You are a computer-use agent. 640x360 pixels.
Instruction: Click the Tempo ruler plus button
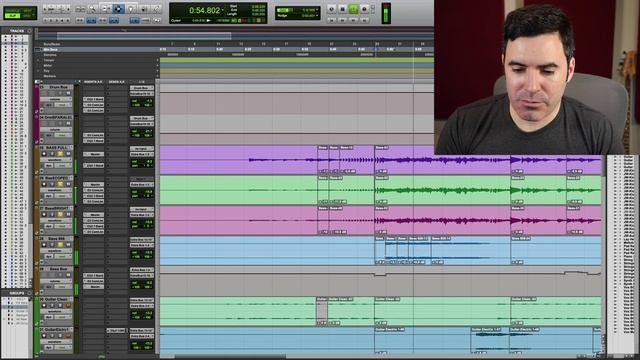point(158,60)
